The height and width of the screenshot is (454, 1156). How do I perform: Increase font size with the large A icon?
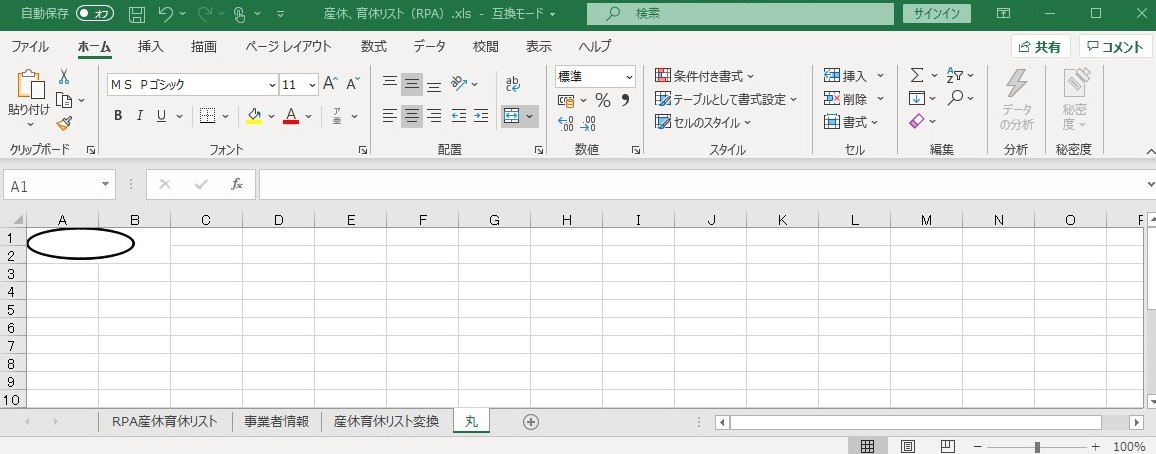pos(330,84)
